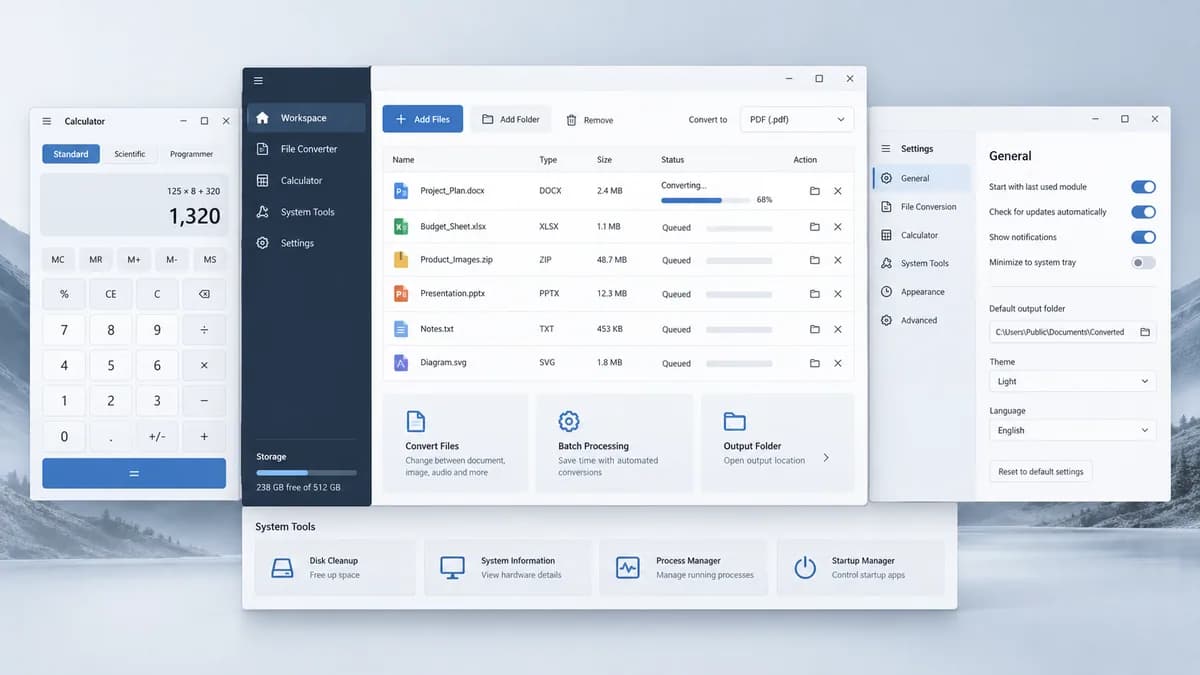Image resolution: width=1200 pixels, height=675 pixels.
Task: Launch Process Manager tile
Action: click(x=684, y=568)
